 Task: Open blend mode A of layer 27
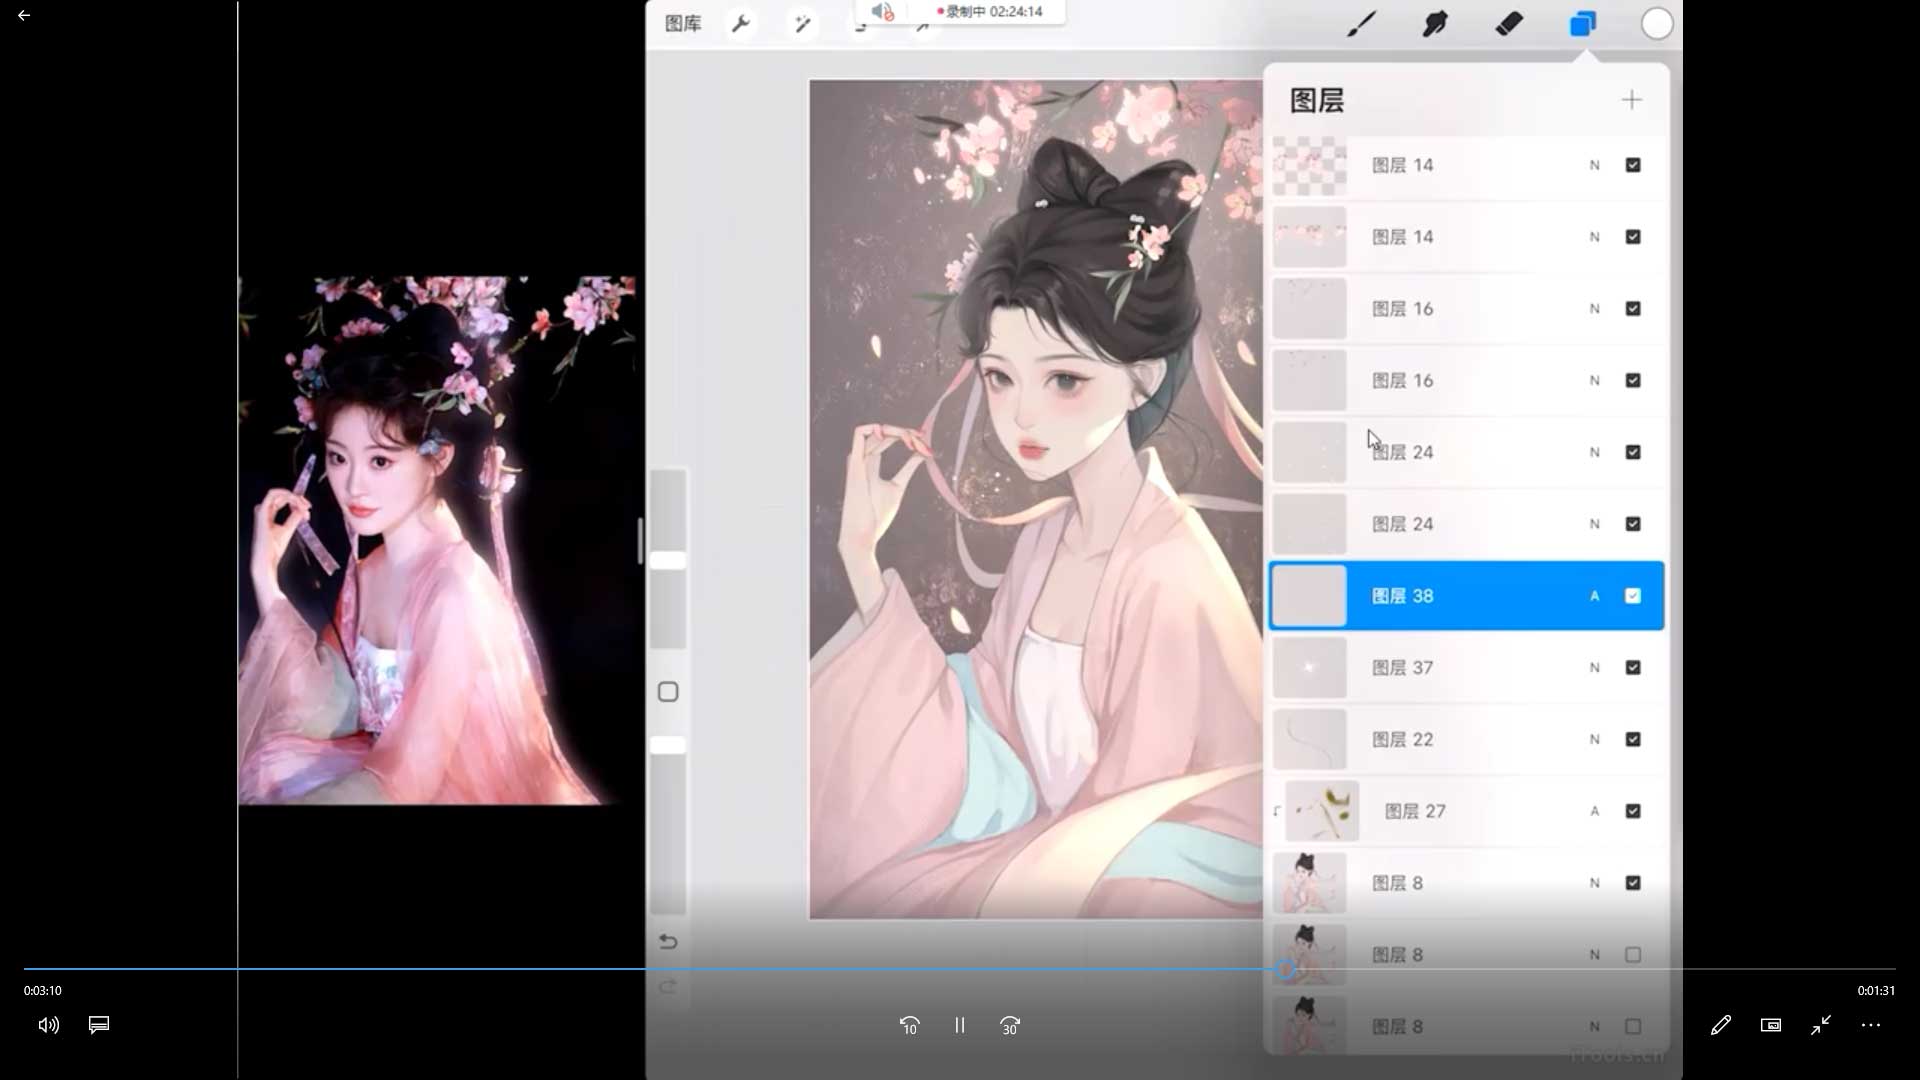pos(1595,811)
